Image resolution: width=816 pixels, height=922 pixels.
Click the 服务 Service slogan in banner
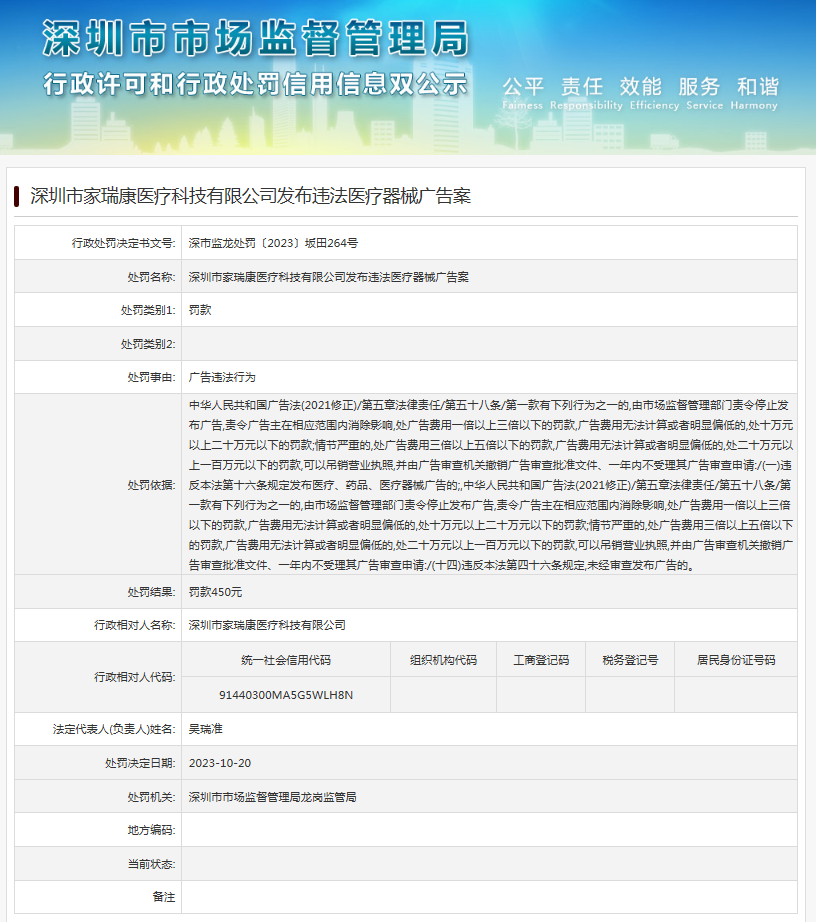tap(704, 93)
